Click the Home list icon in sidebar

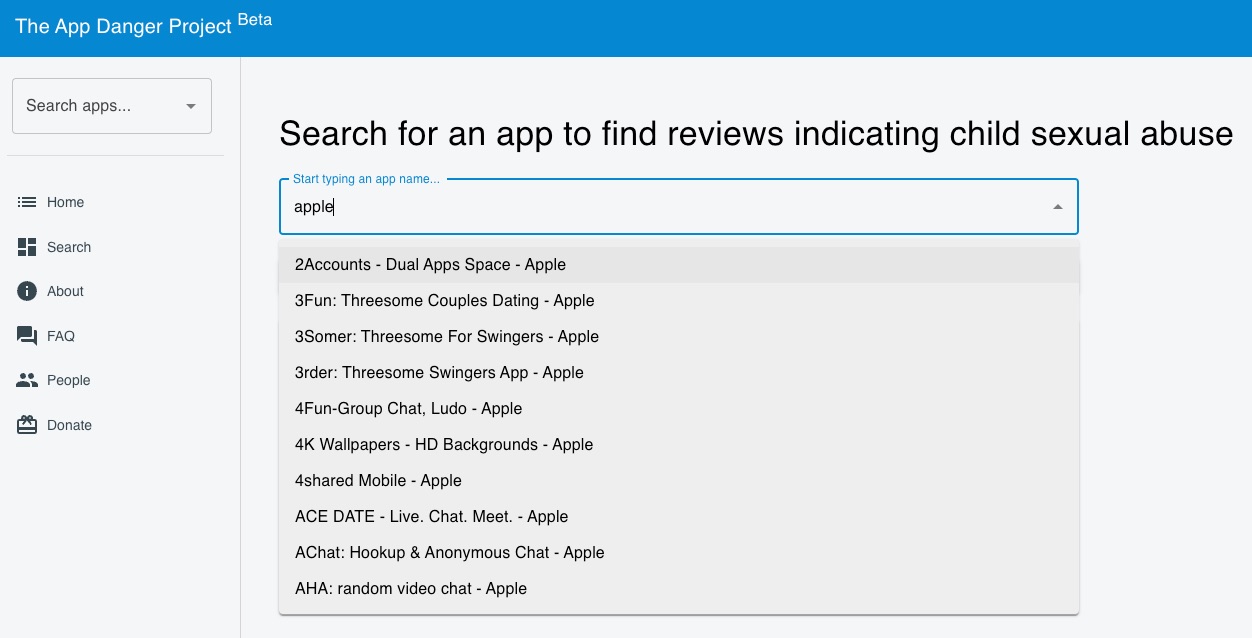point(27,202)
